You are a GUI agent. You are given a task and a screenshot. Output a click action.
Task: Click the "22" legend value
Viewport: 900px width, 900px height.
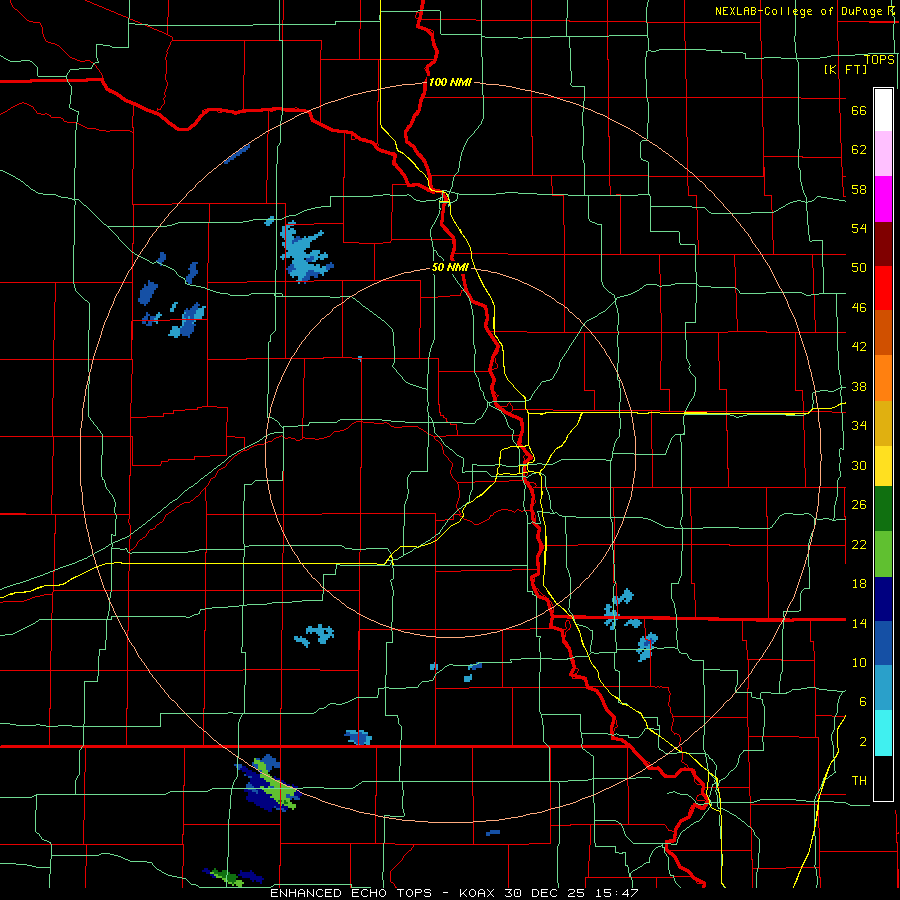(x=859, y=545)
